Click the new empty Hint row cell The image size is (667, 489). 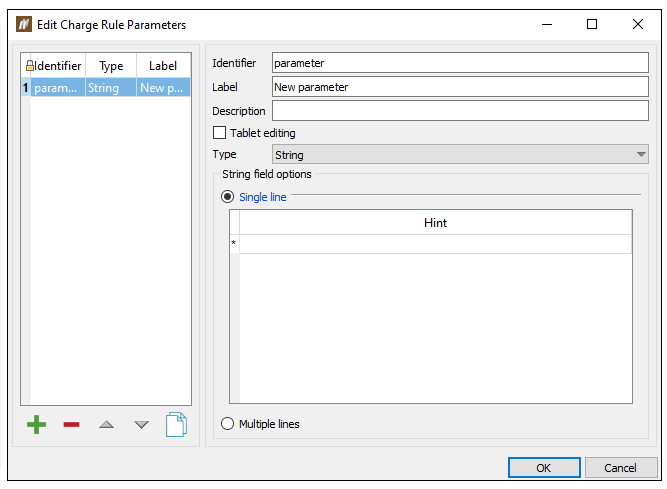pyautogui.click(x=435, y=244)
